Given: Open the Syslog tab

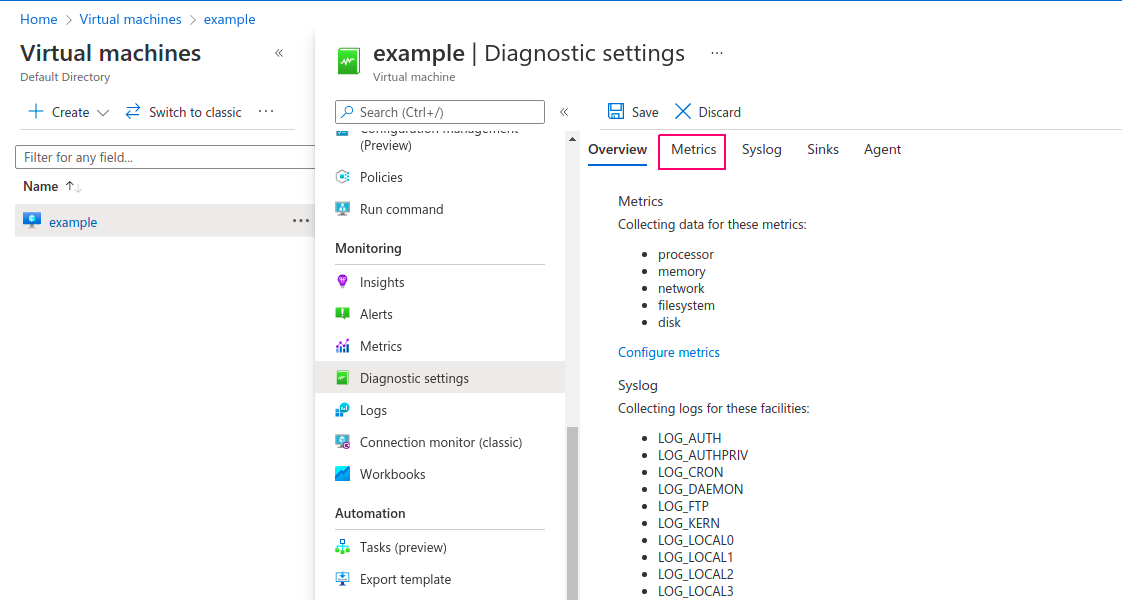Looking at the screenshot, I should tap(761, 149).
